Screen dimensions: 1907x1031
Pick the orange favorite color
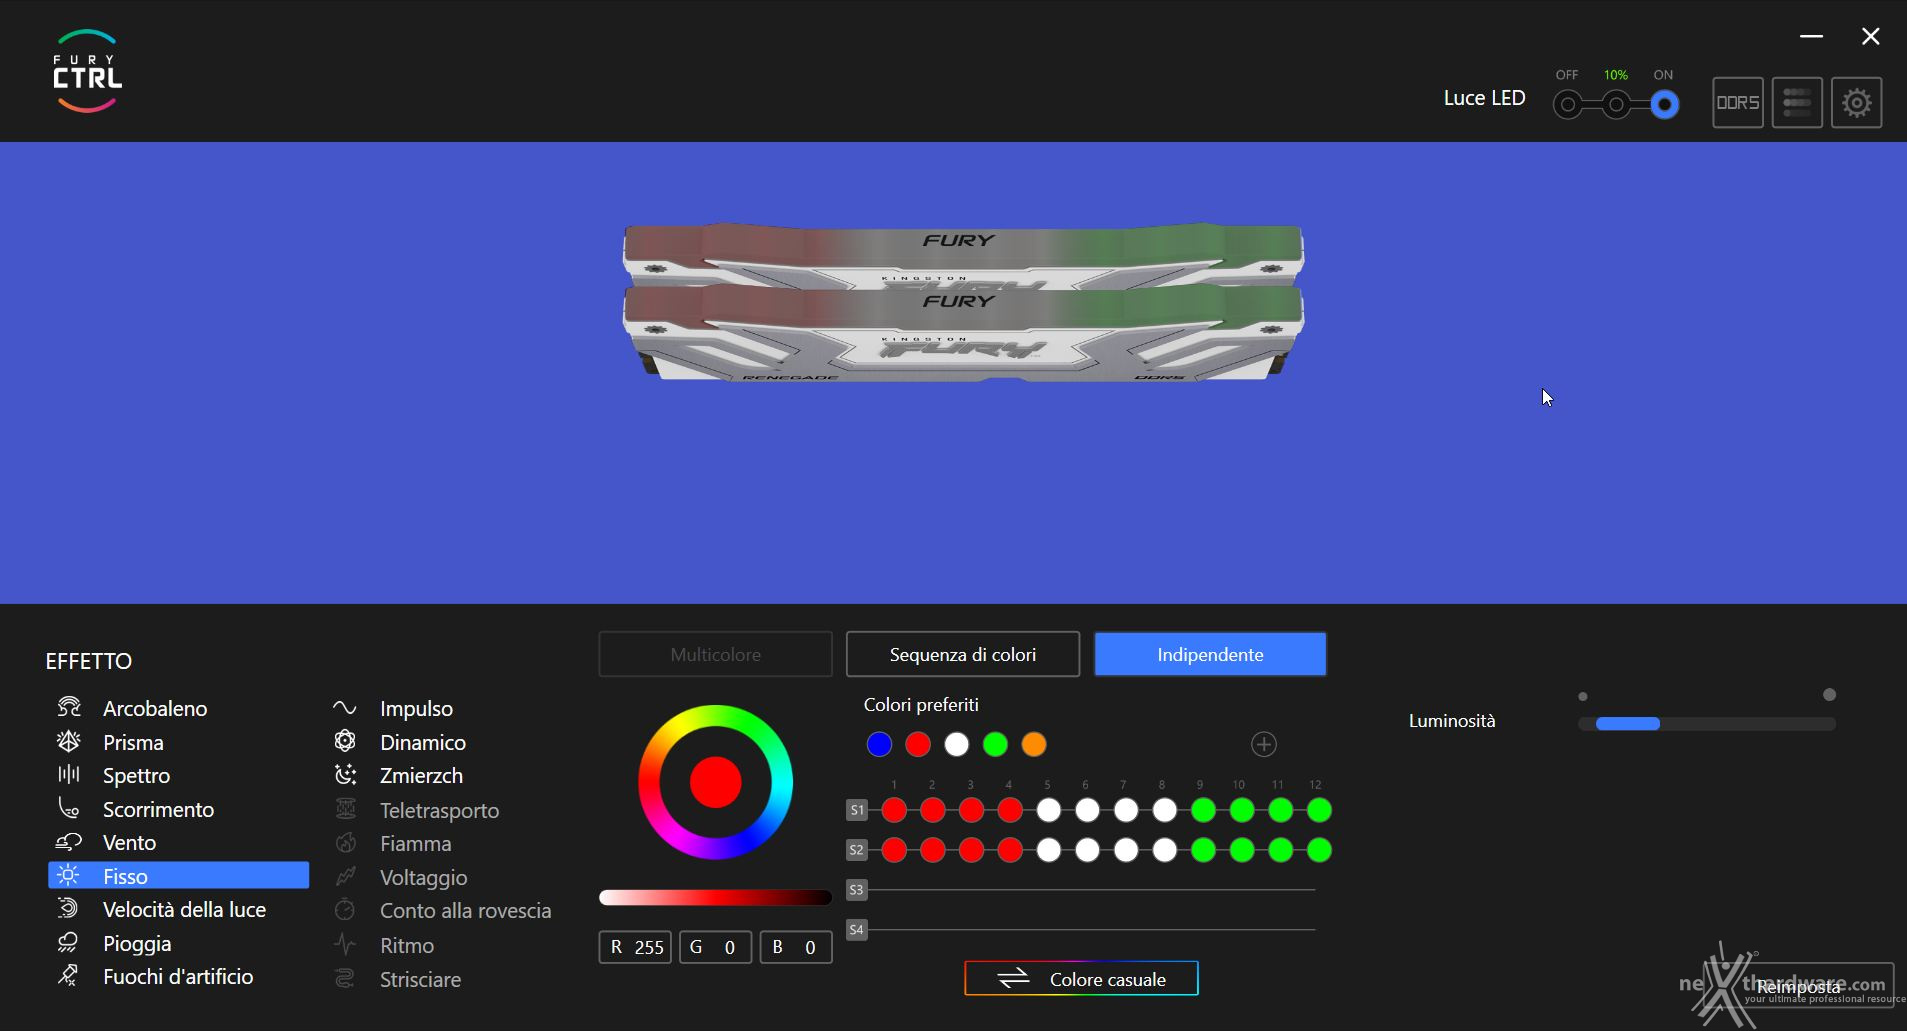(1034, 744)
